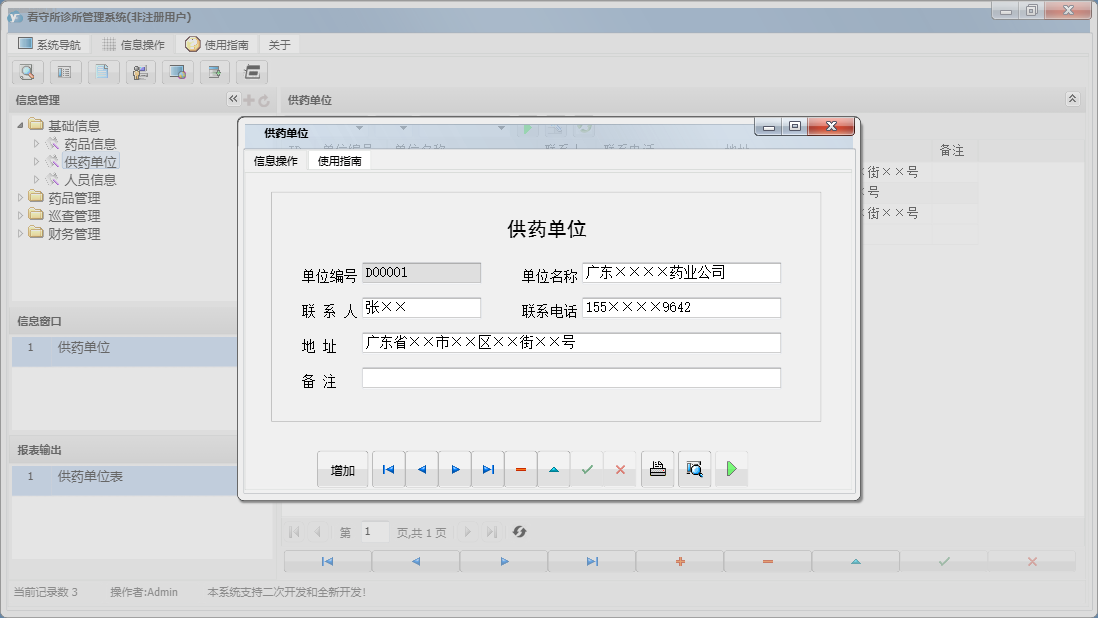Go to last record in dialog
Image resolution: width=1098 pixels, height=618 pixels.
tap(488, 469)
